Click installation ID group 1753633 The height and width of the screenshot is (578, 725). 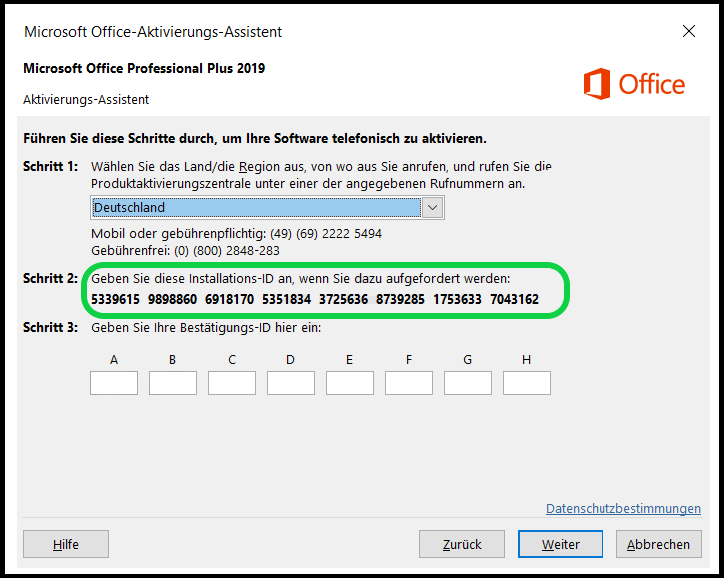click(457, 300)
